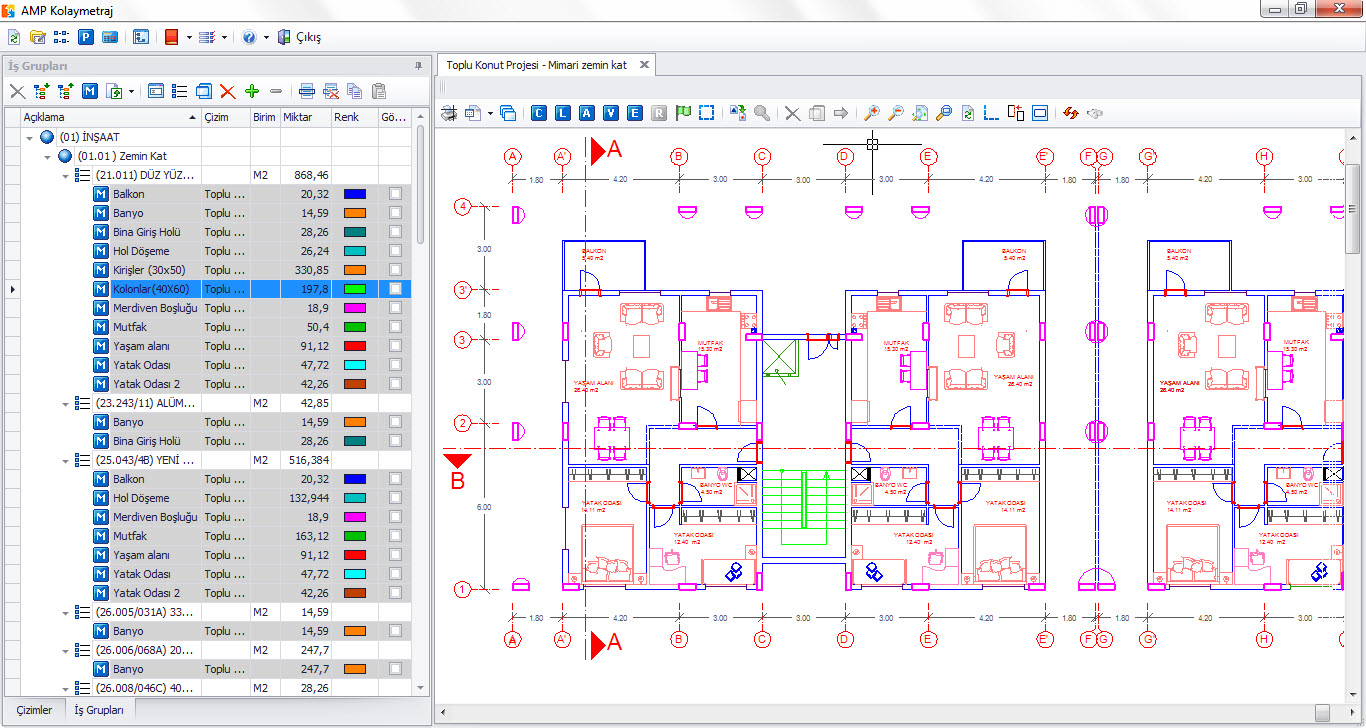Click the Çıkış exit button
1366x728 pixels.
301,37
